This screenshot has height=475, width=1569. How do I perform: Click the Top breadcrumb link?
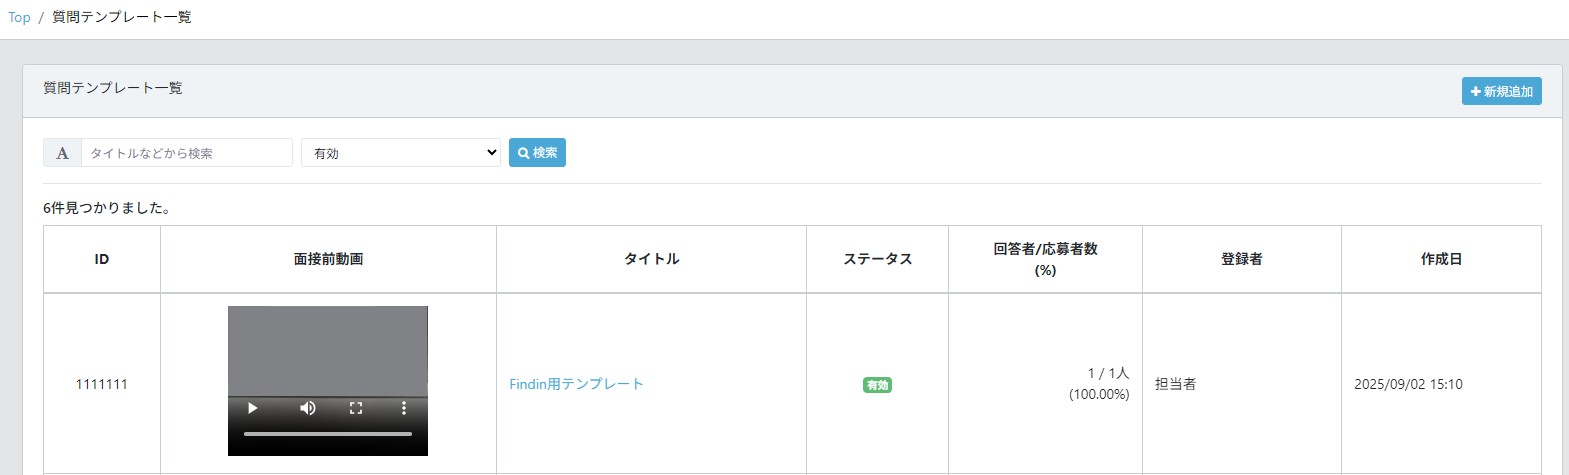point(19,17)
